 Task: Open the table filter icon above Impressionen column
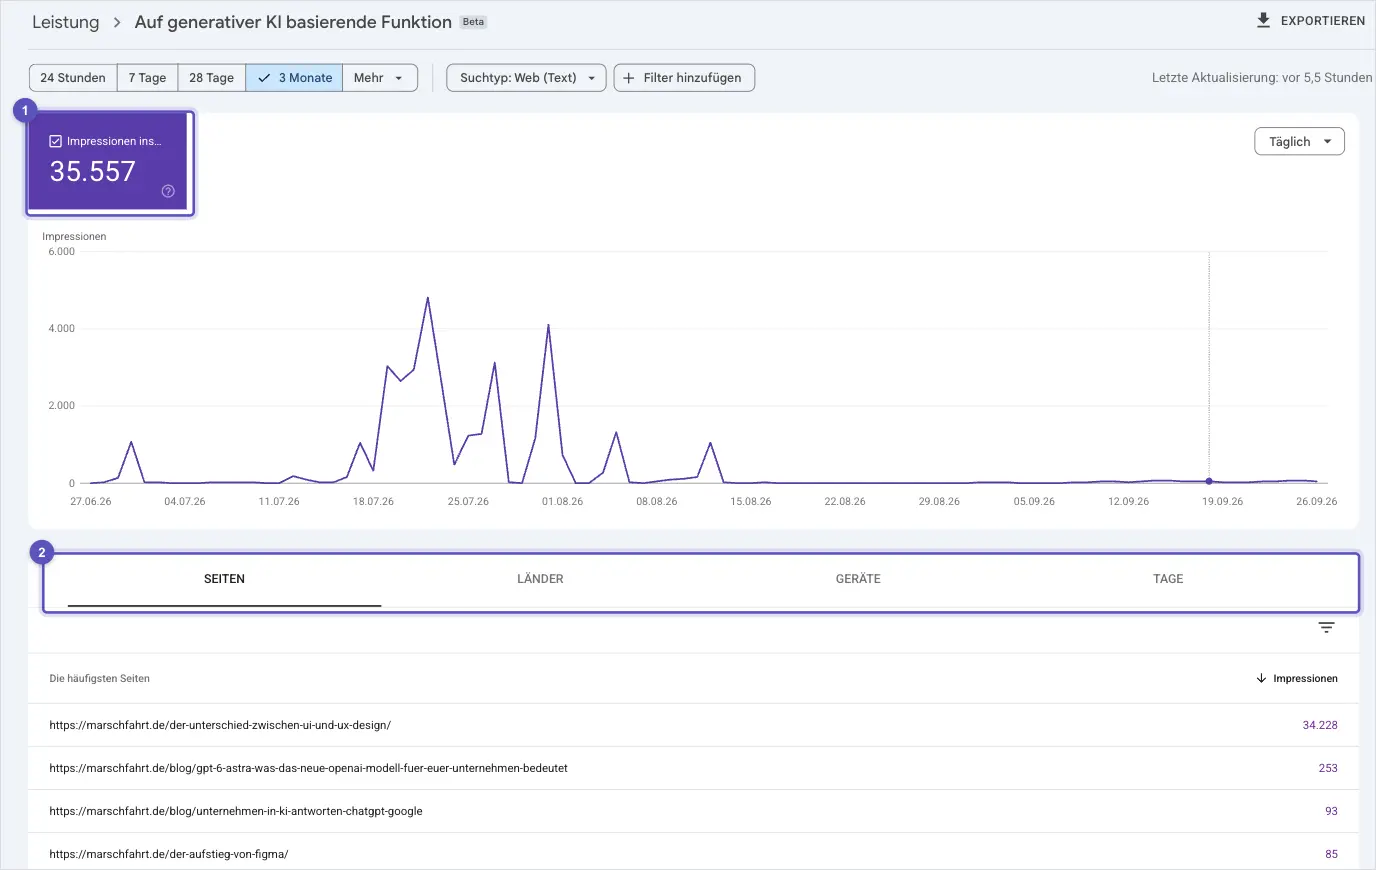1326,628
